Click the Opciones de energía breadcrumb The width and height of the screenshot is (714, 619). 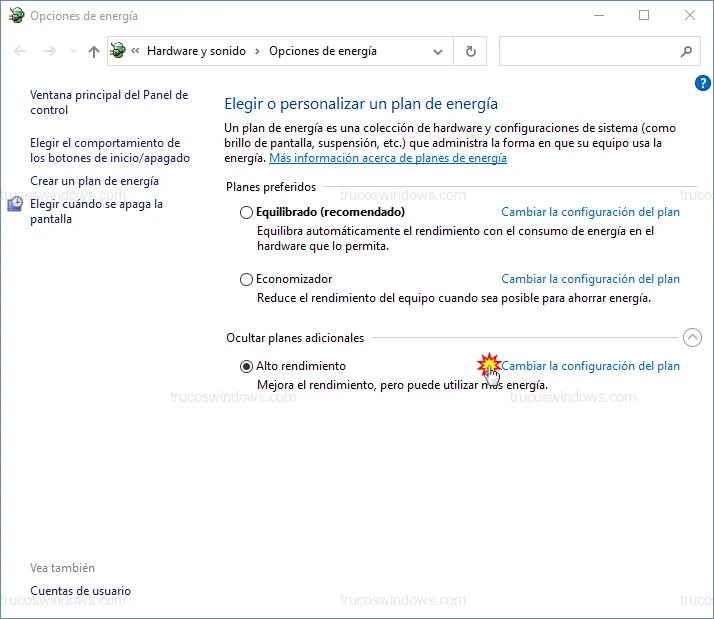323,51
